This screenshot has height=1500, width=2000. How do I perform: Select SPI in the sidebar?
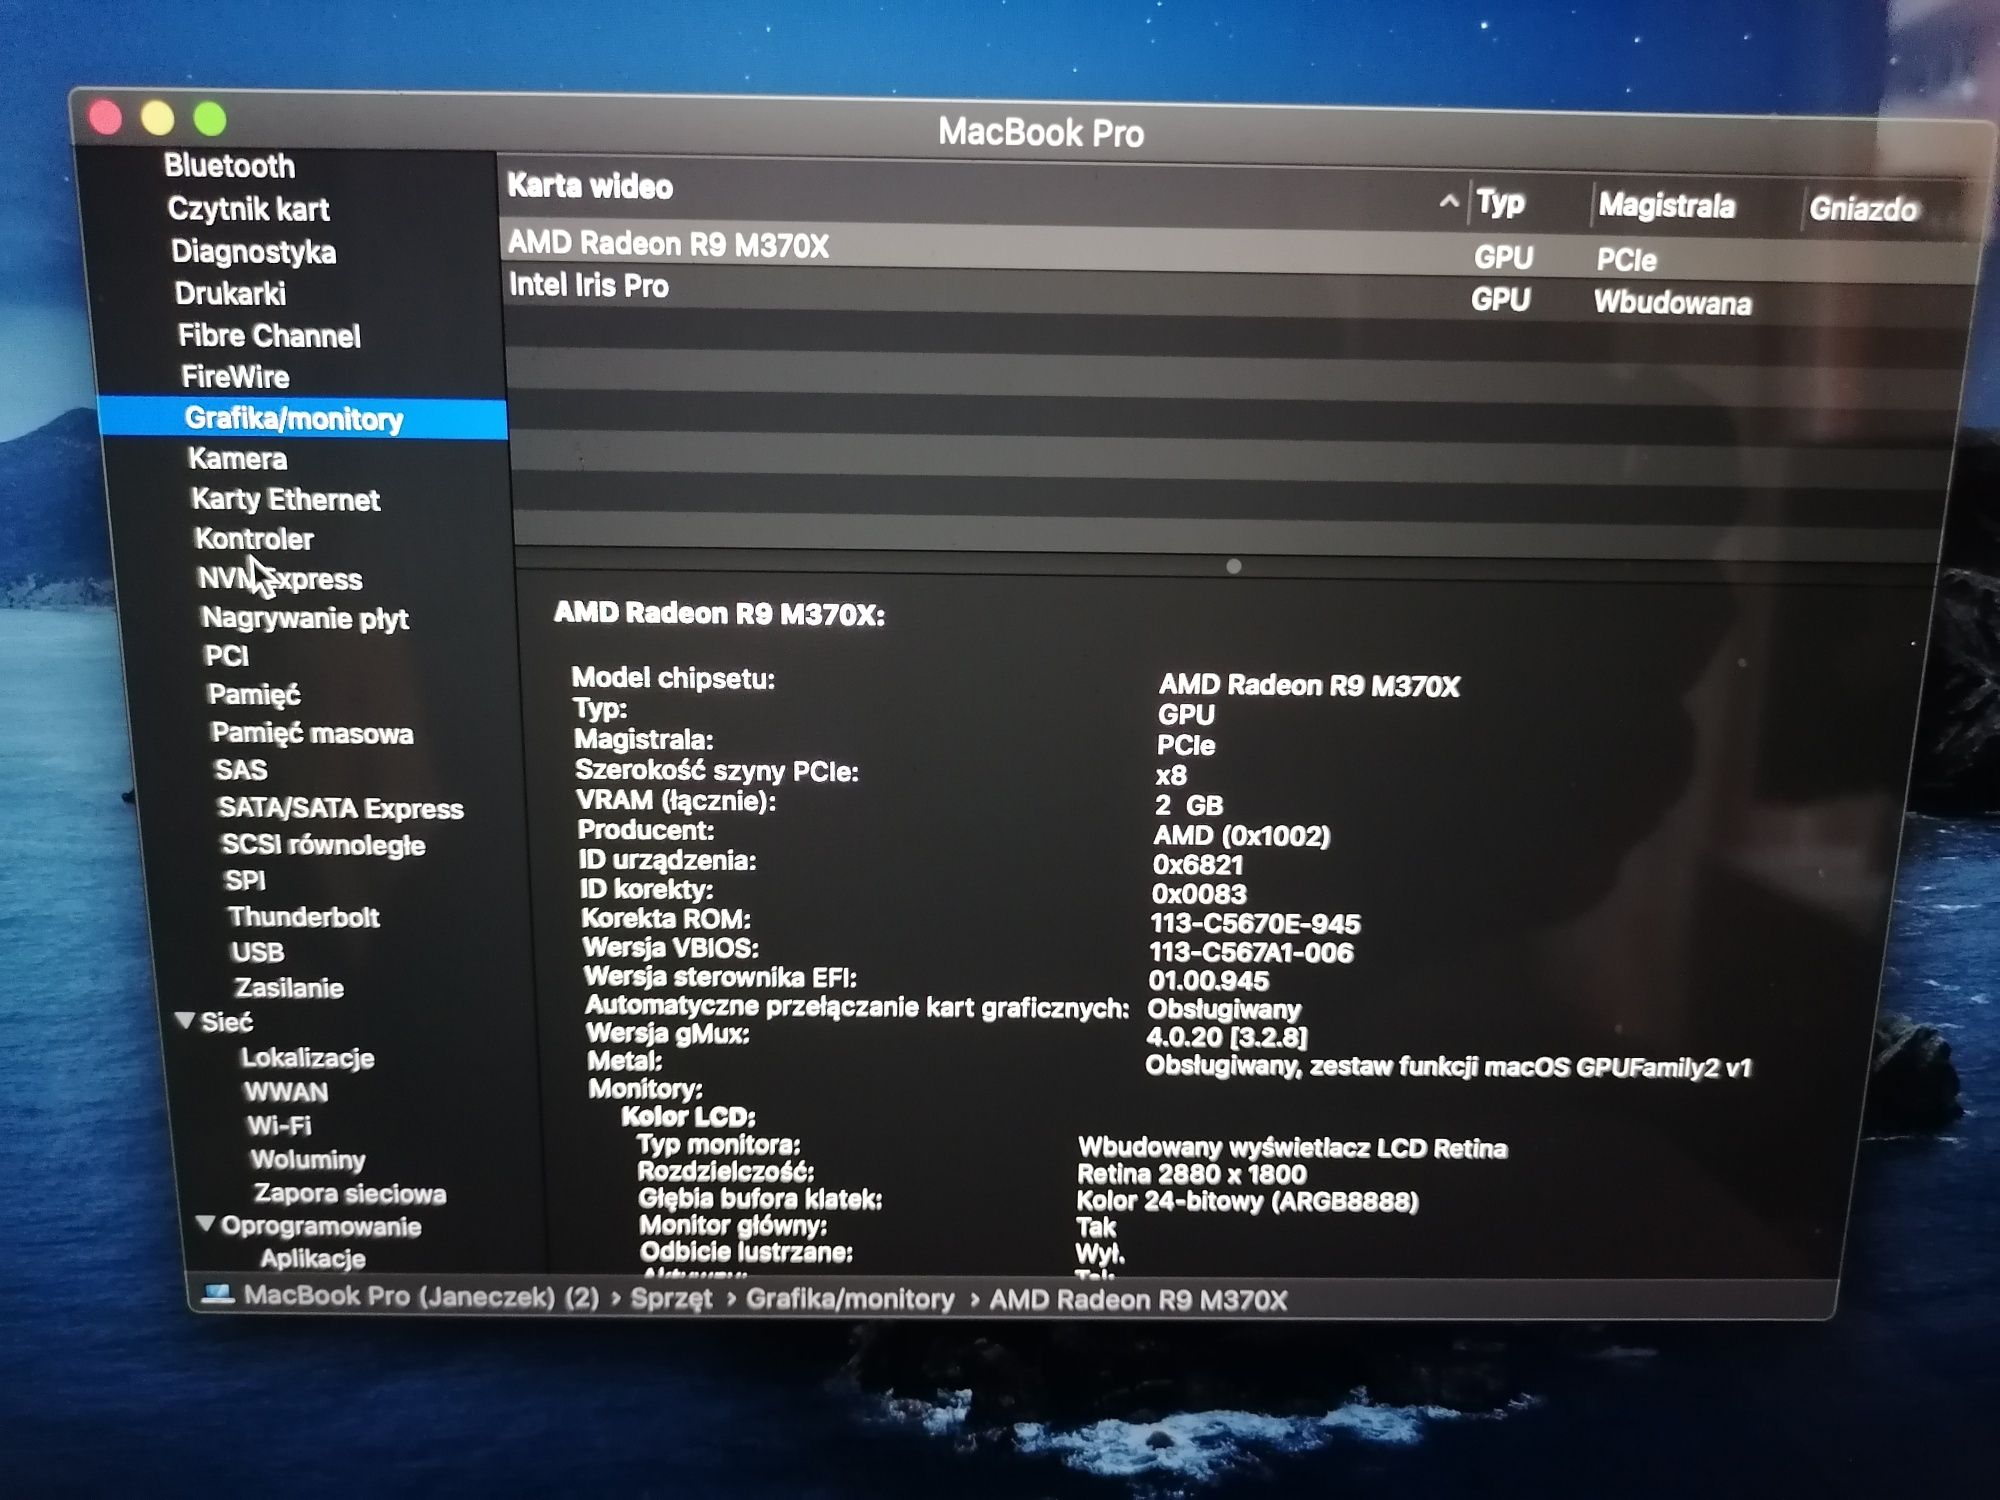pyautogui.click(x=245, y=881)
